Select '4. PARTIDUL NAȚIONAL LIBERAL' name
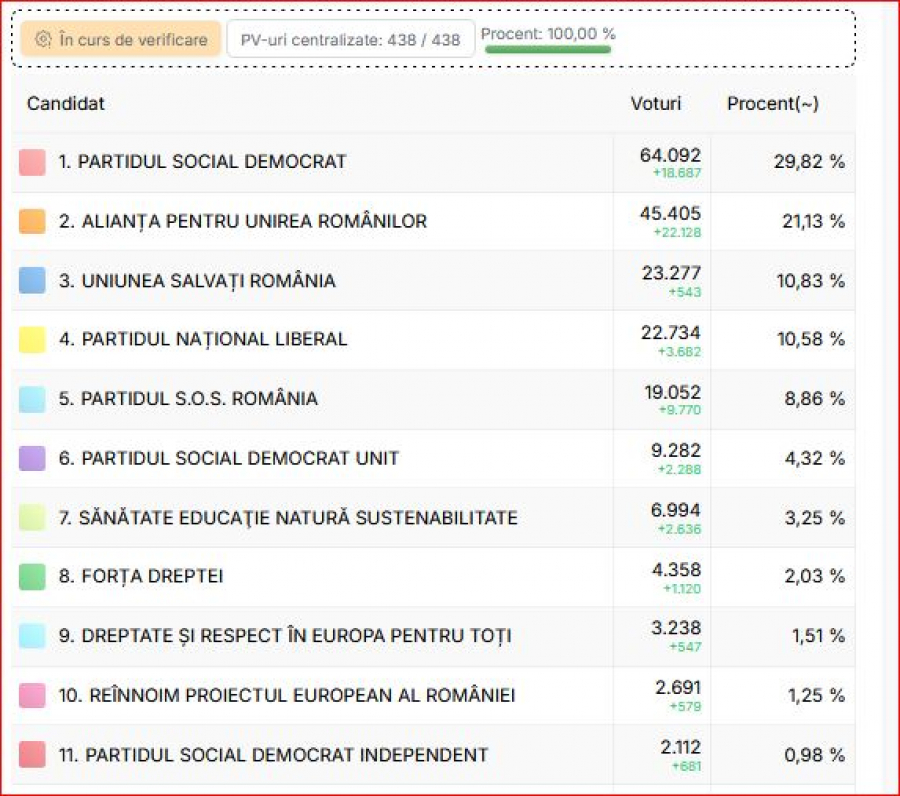 (x=203, y=340)
